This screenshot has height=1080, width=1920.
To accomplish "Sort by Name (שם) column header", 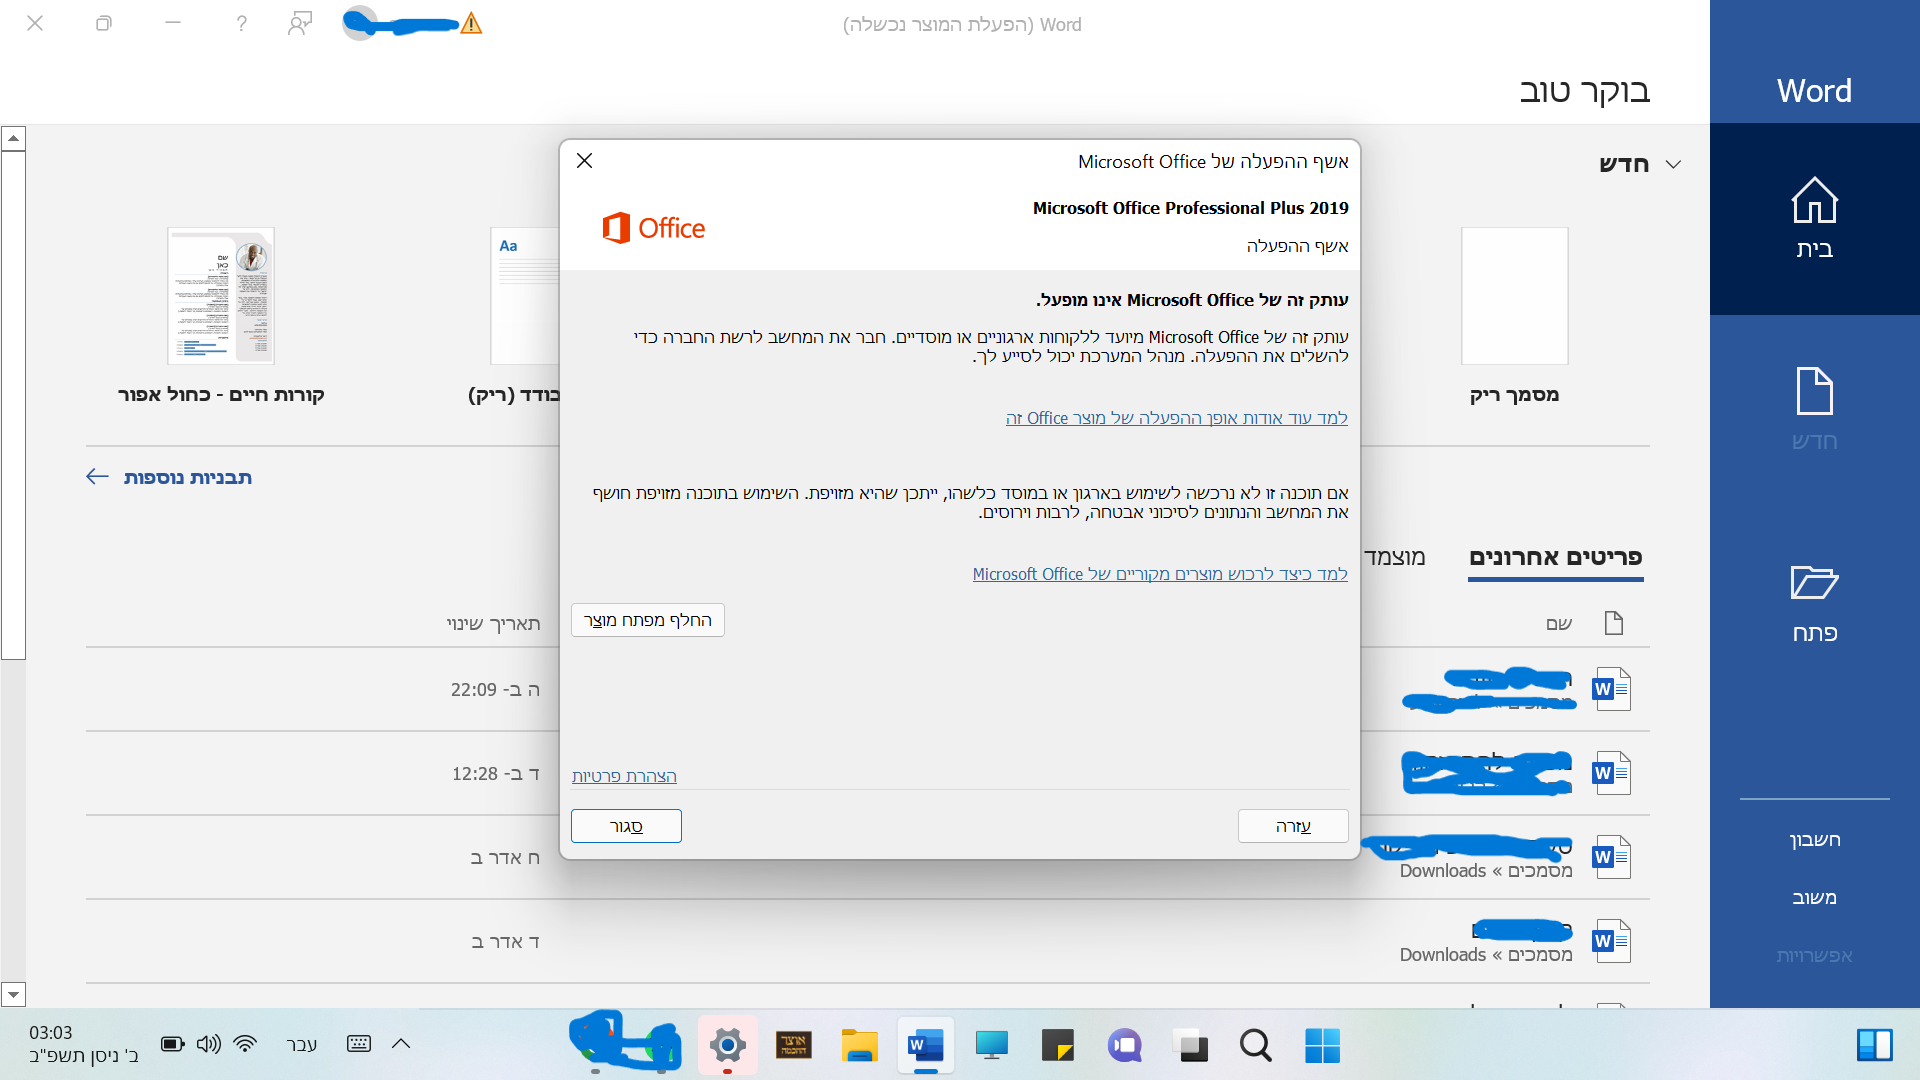I will (x=1559, y=624).
